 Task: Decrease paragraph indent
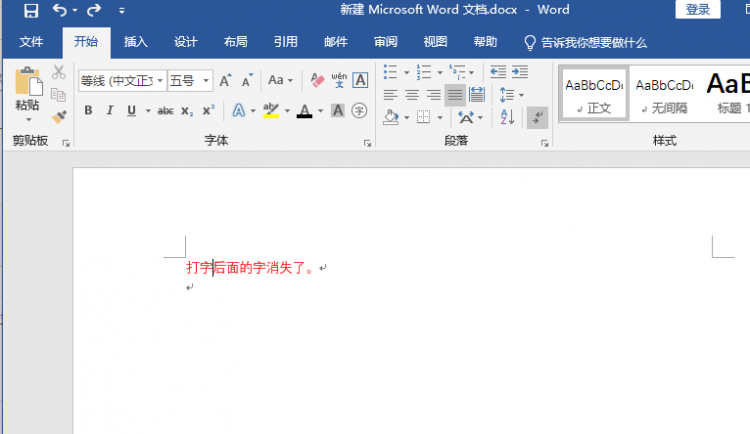point(498,72)
